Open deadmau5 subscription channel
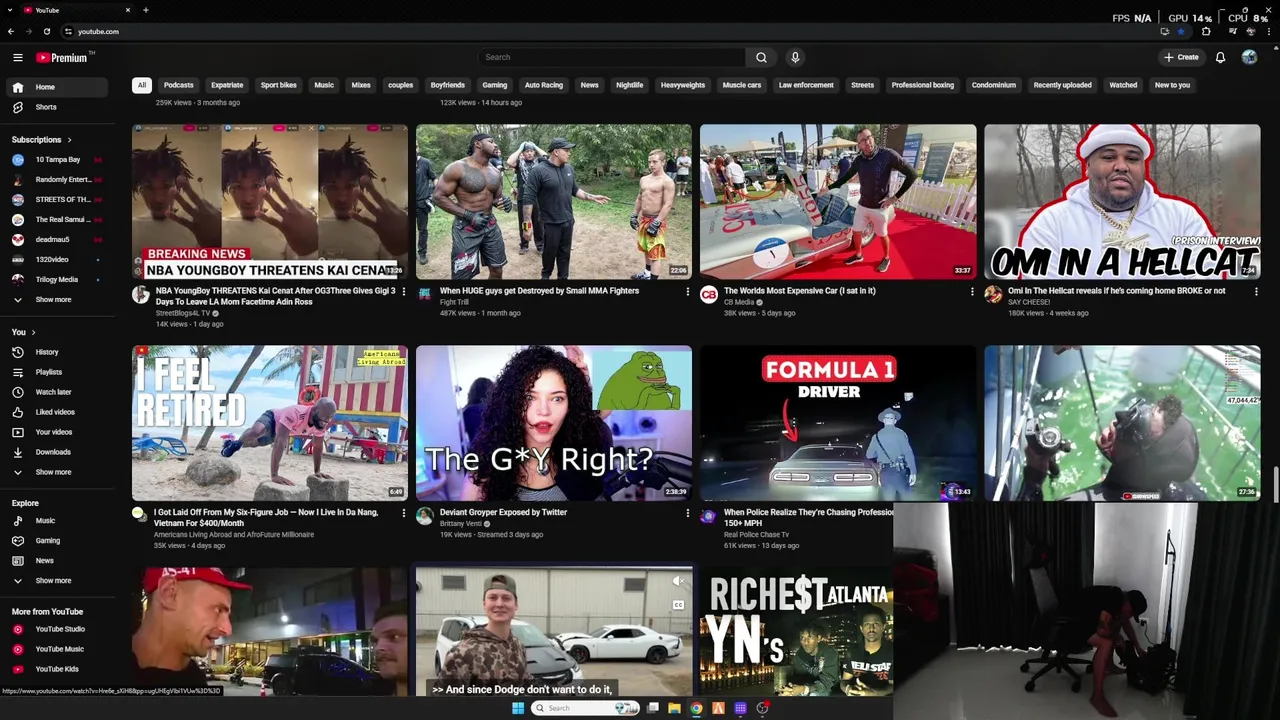 (59, 240)
